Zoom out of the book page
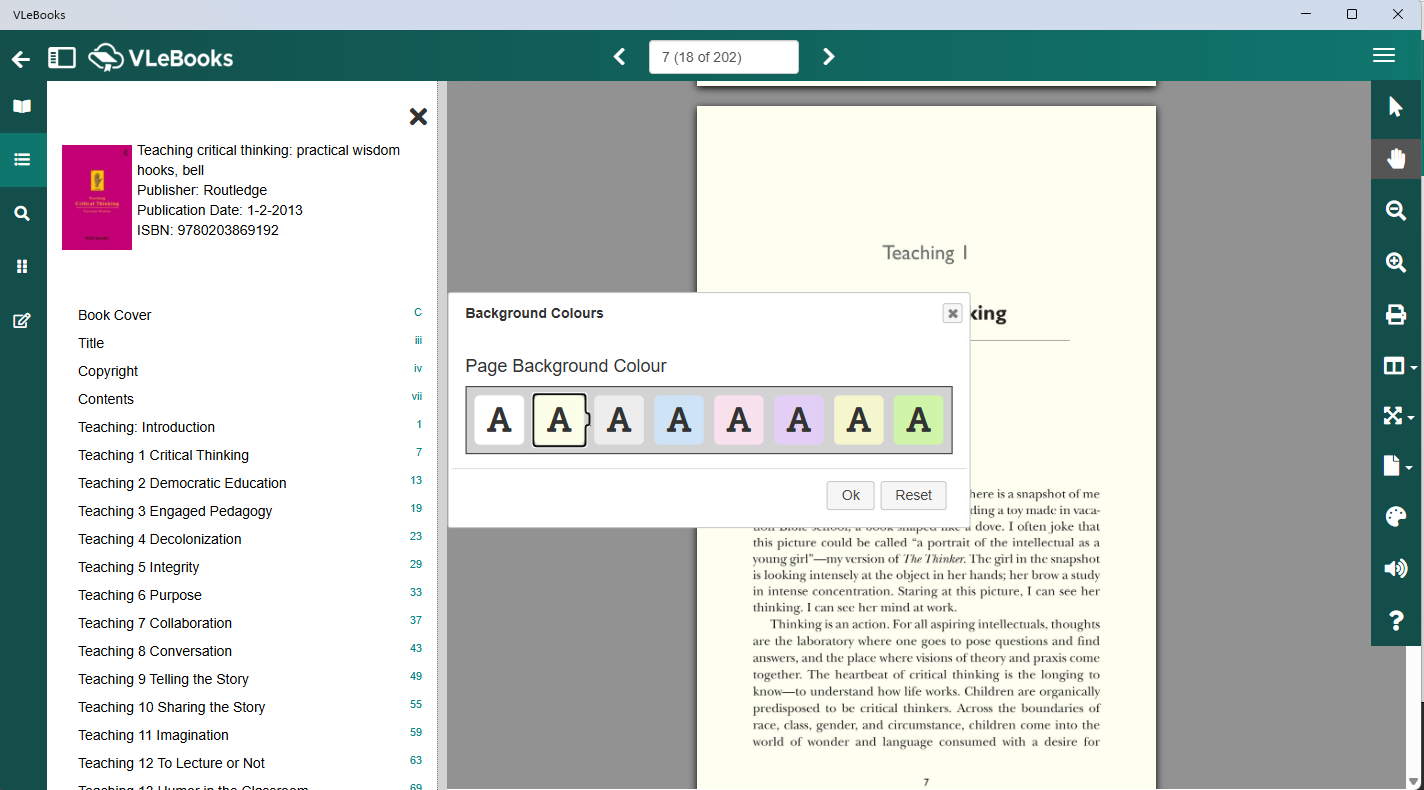The height and width of the screenshot is (790, 1424). tap(1396, 211)
